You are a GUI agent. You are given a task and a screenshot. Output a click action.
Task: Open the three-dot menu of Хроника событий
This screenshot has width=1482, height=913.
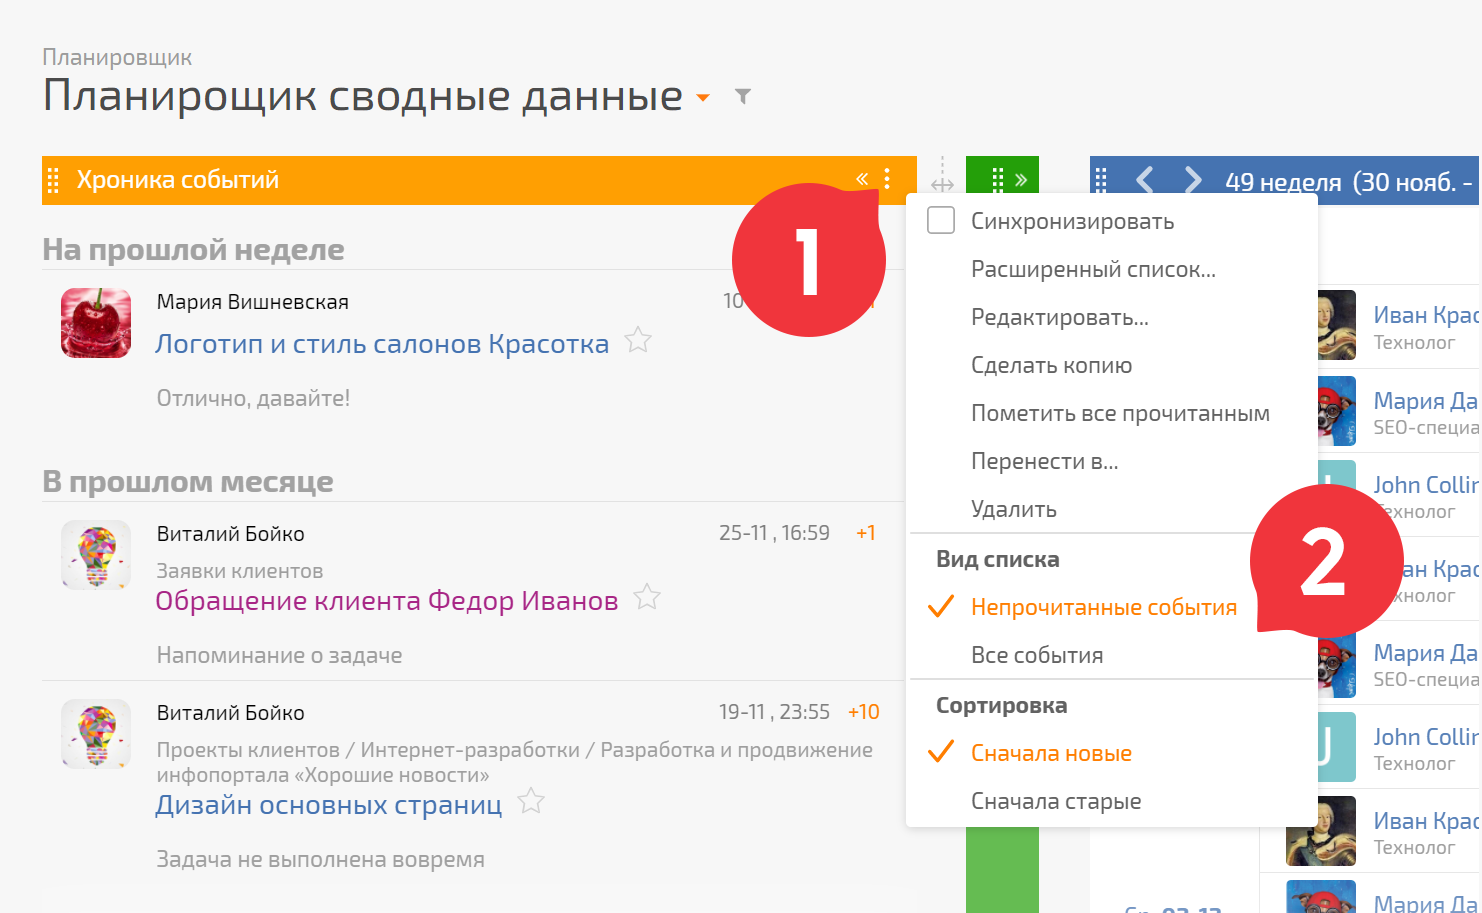[887, 179]
